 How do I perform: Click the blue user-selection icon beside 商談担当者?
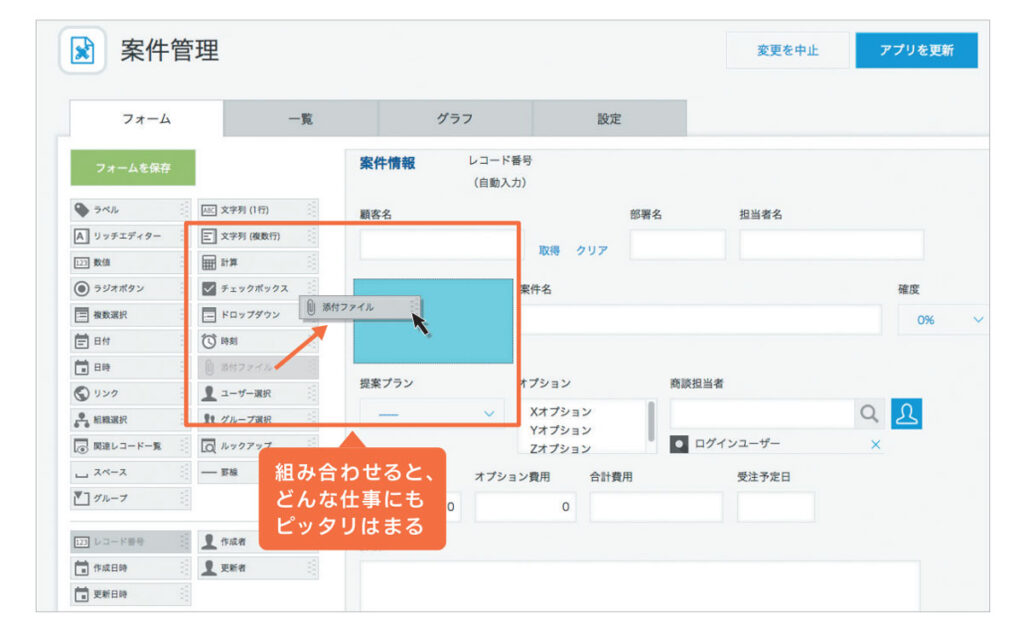click(x=905, y=413)
